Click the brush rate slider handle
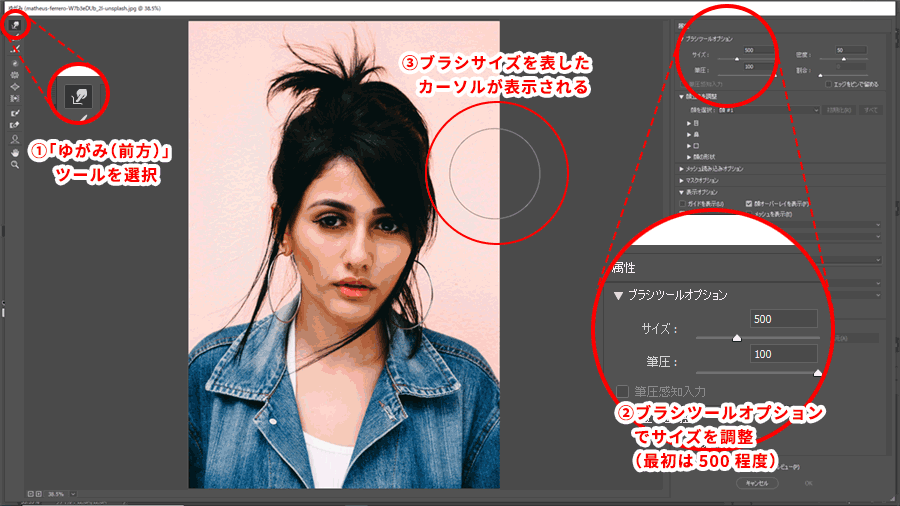Viewport: 900px width, 506px height. click(820, 75)
